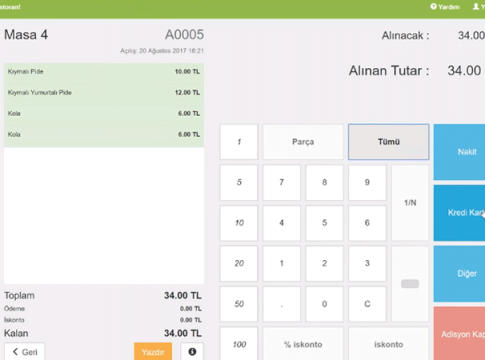Viewport: 485px width, 360px height.
Task: Pay with Nakit cash button
Action: (459, 152)
